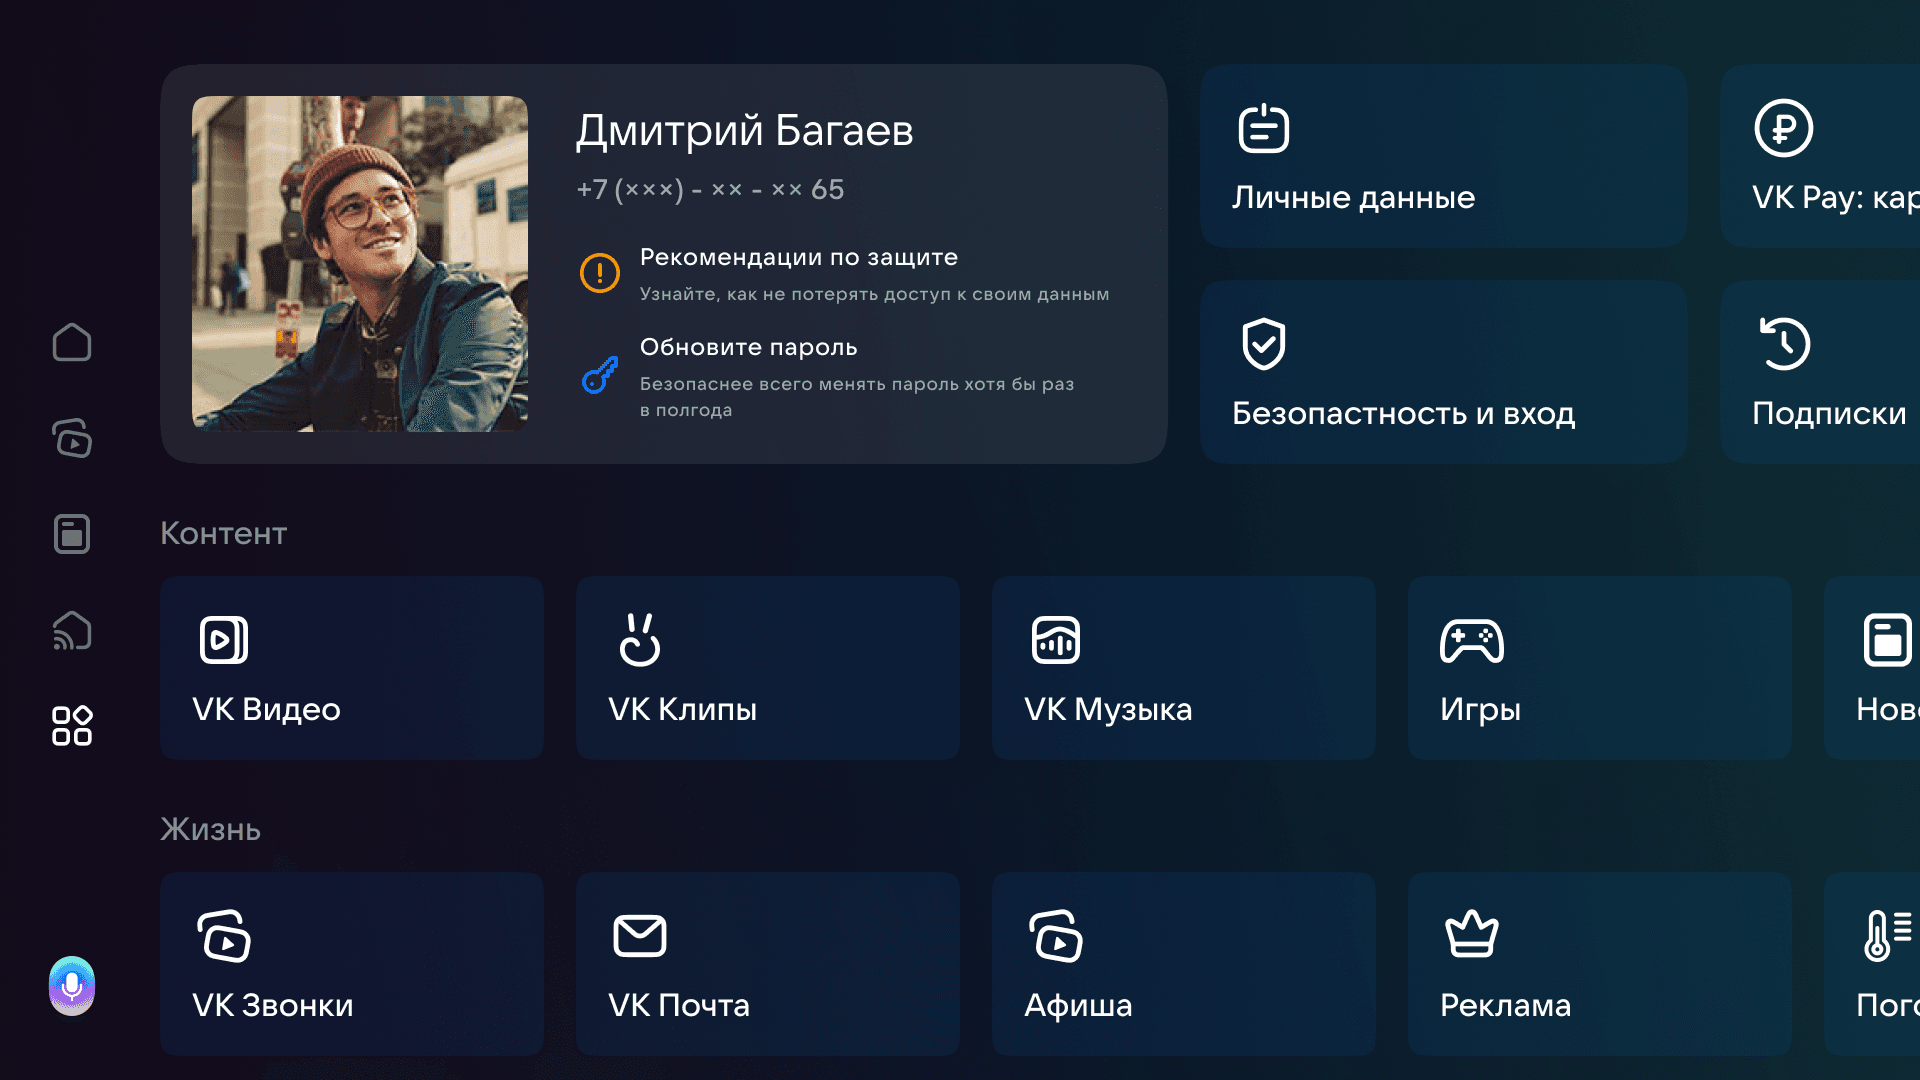This screenshot has width=1920, height=1080.
Task: Open VK Клипы tile
Action: coord(767,667)
